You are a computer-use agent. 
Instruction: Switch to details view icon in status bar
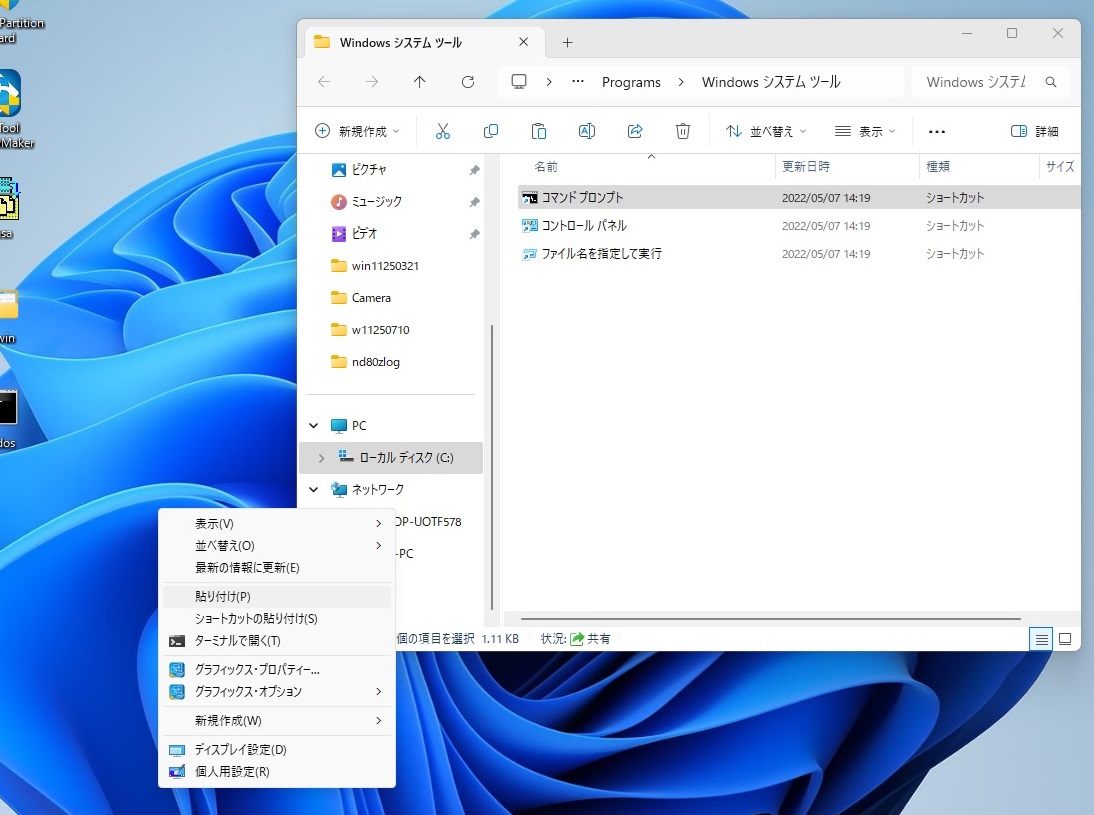point(1042,639)
